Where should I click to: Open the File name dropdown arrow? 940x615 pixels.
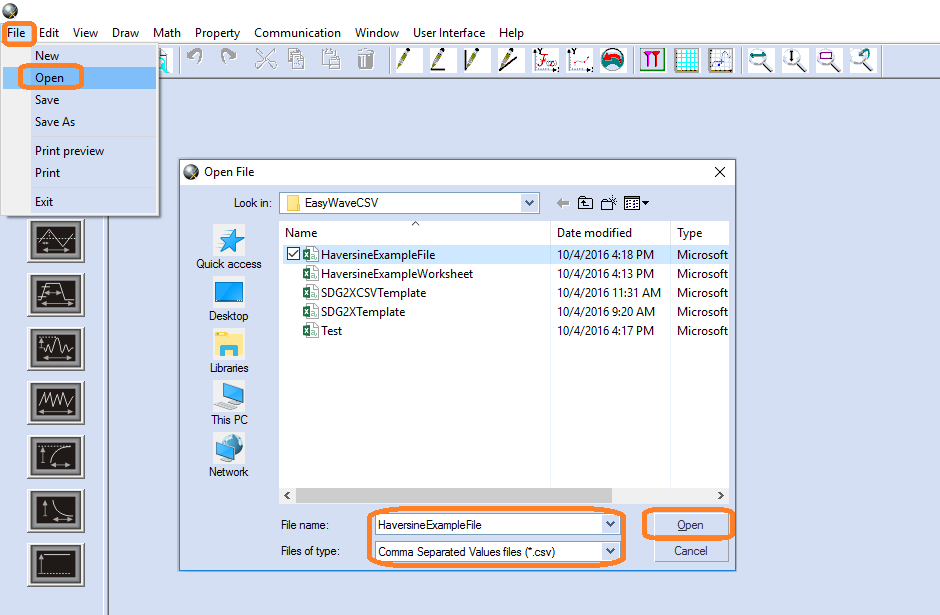[x=610, y=524]
